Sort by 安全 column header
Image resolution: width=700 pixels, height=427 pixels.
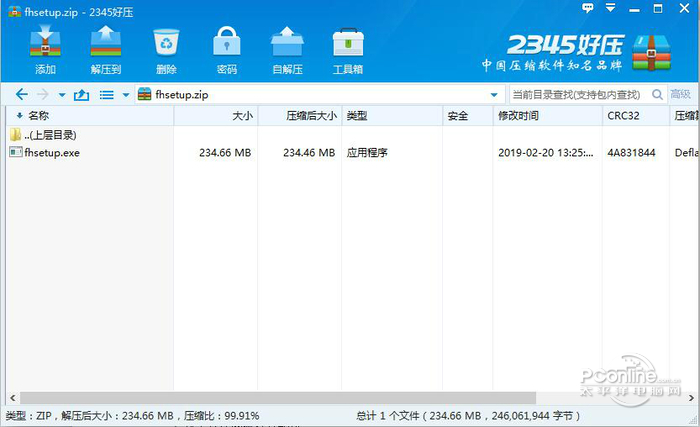[x=467, y=116]
